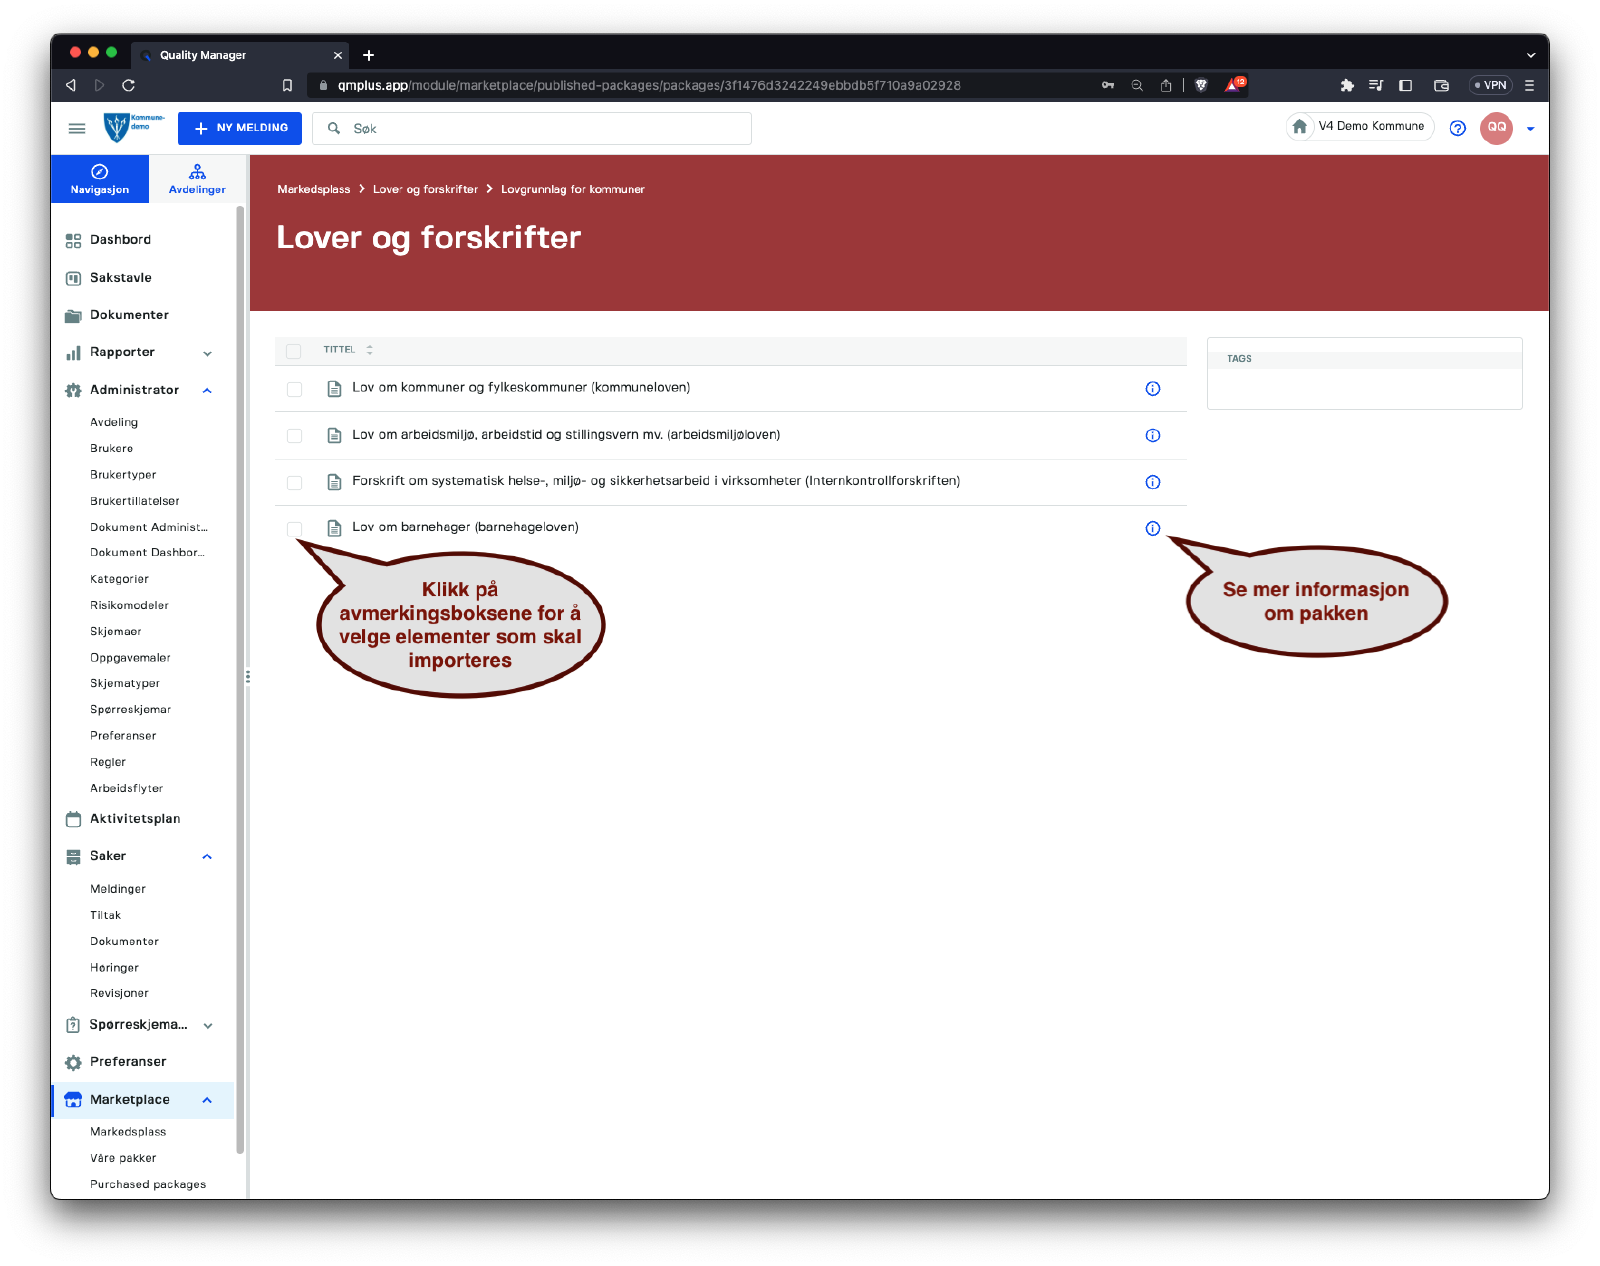Toggle the select-all checkbox in header
Screen dimensions: 1600x1266
(294, 351)
